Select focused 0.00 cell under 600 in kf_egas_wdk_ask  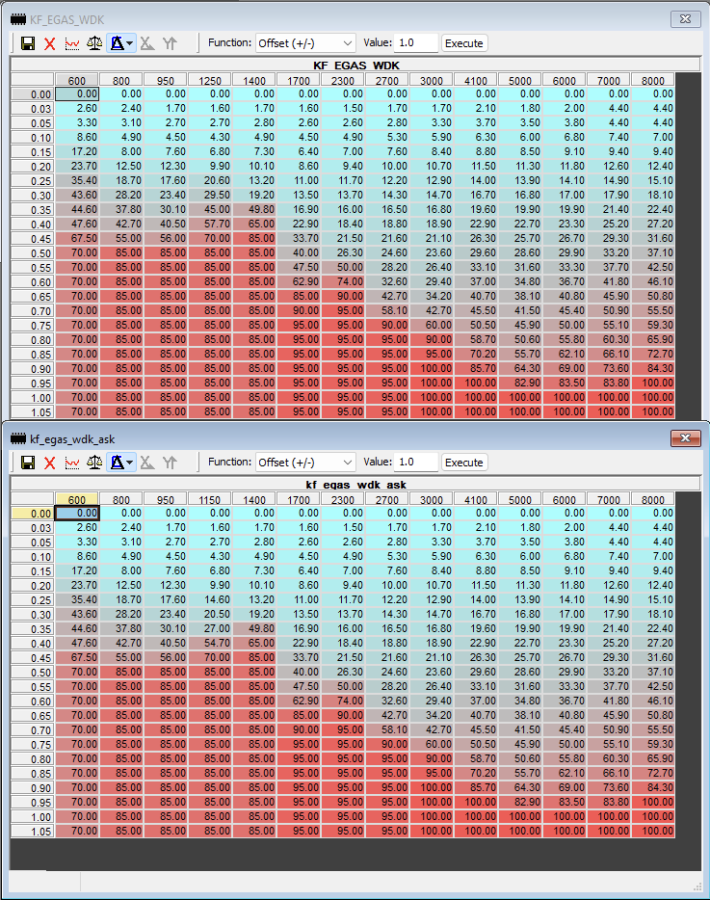point(77,513)
